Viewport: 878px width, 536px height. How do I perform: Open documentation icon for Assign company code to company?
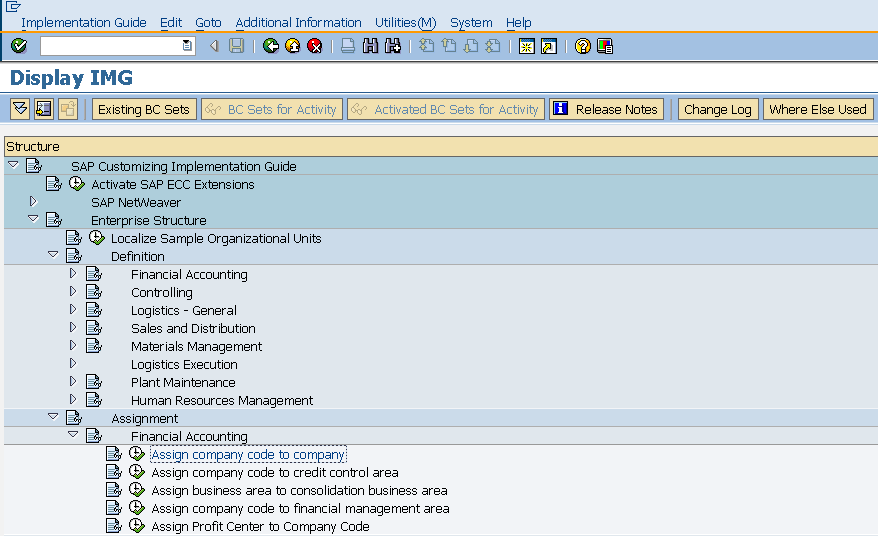pos(114,454)
